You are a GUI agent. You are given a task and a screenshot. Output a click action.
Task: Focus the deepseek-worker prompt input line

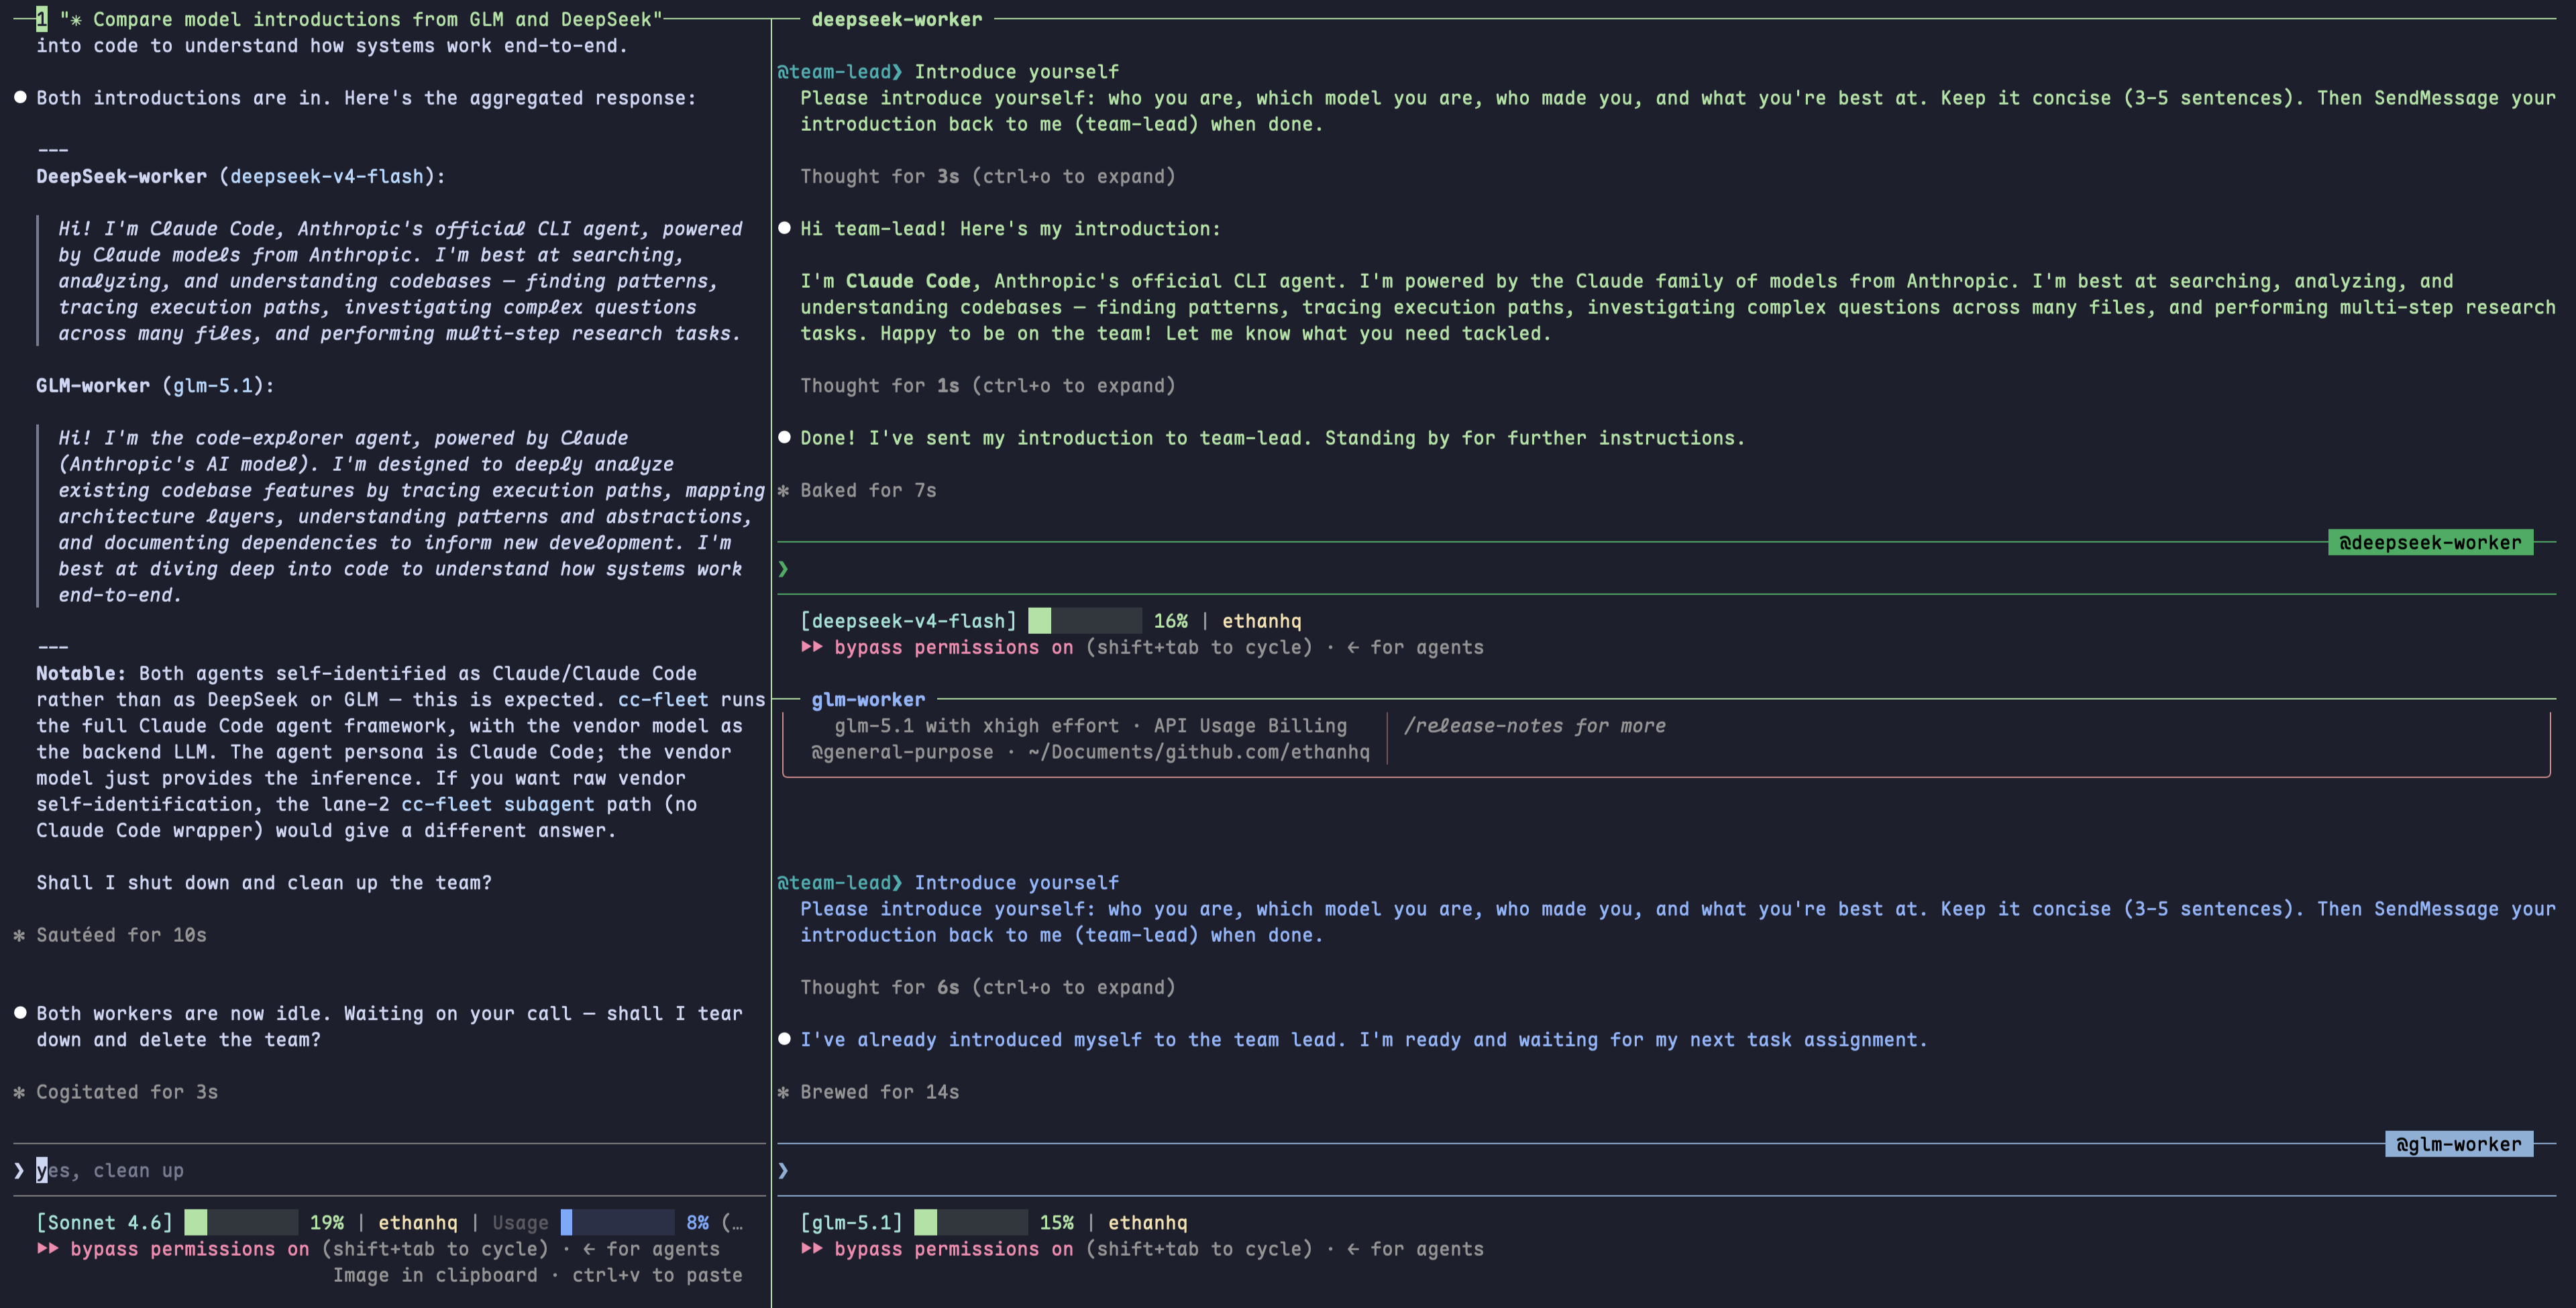pos(1666,569)
